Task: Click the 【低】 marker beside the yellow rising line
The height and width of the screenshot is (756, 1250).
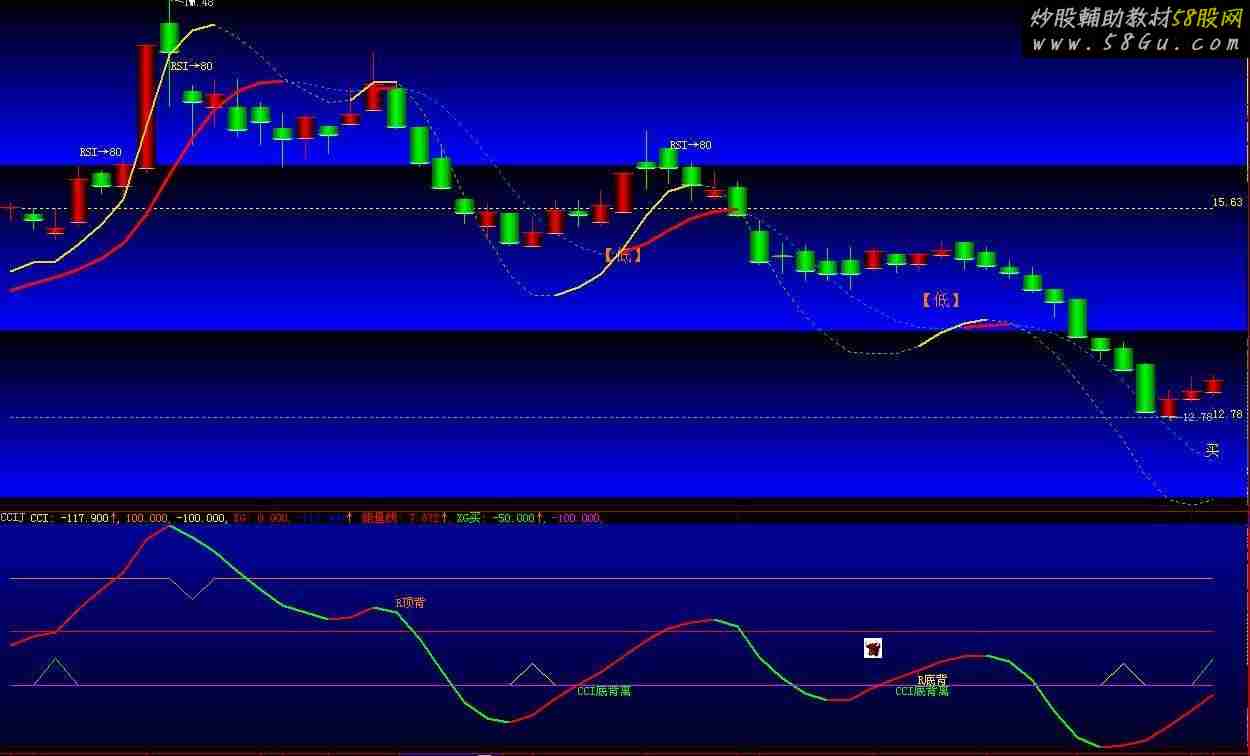Action: (x=623, y=255)
